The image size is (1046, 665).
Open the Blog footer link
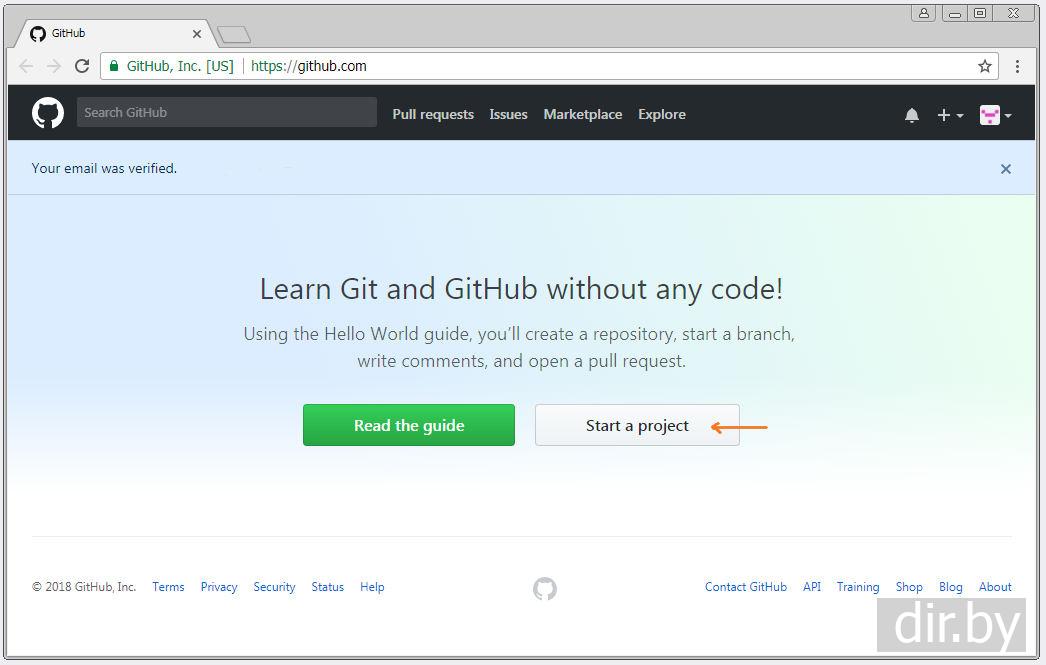click(951, 587)
